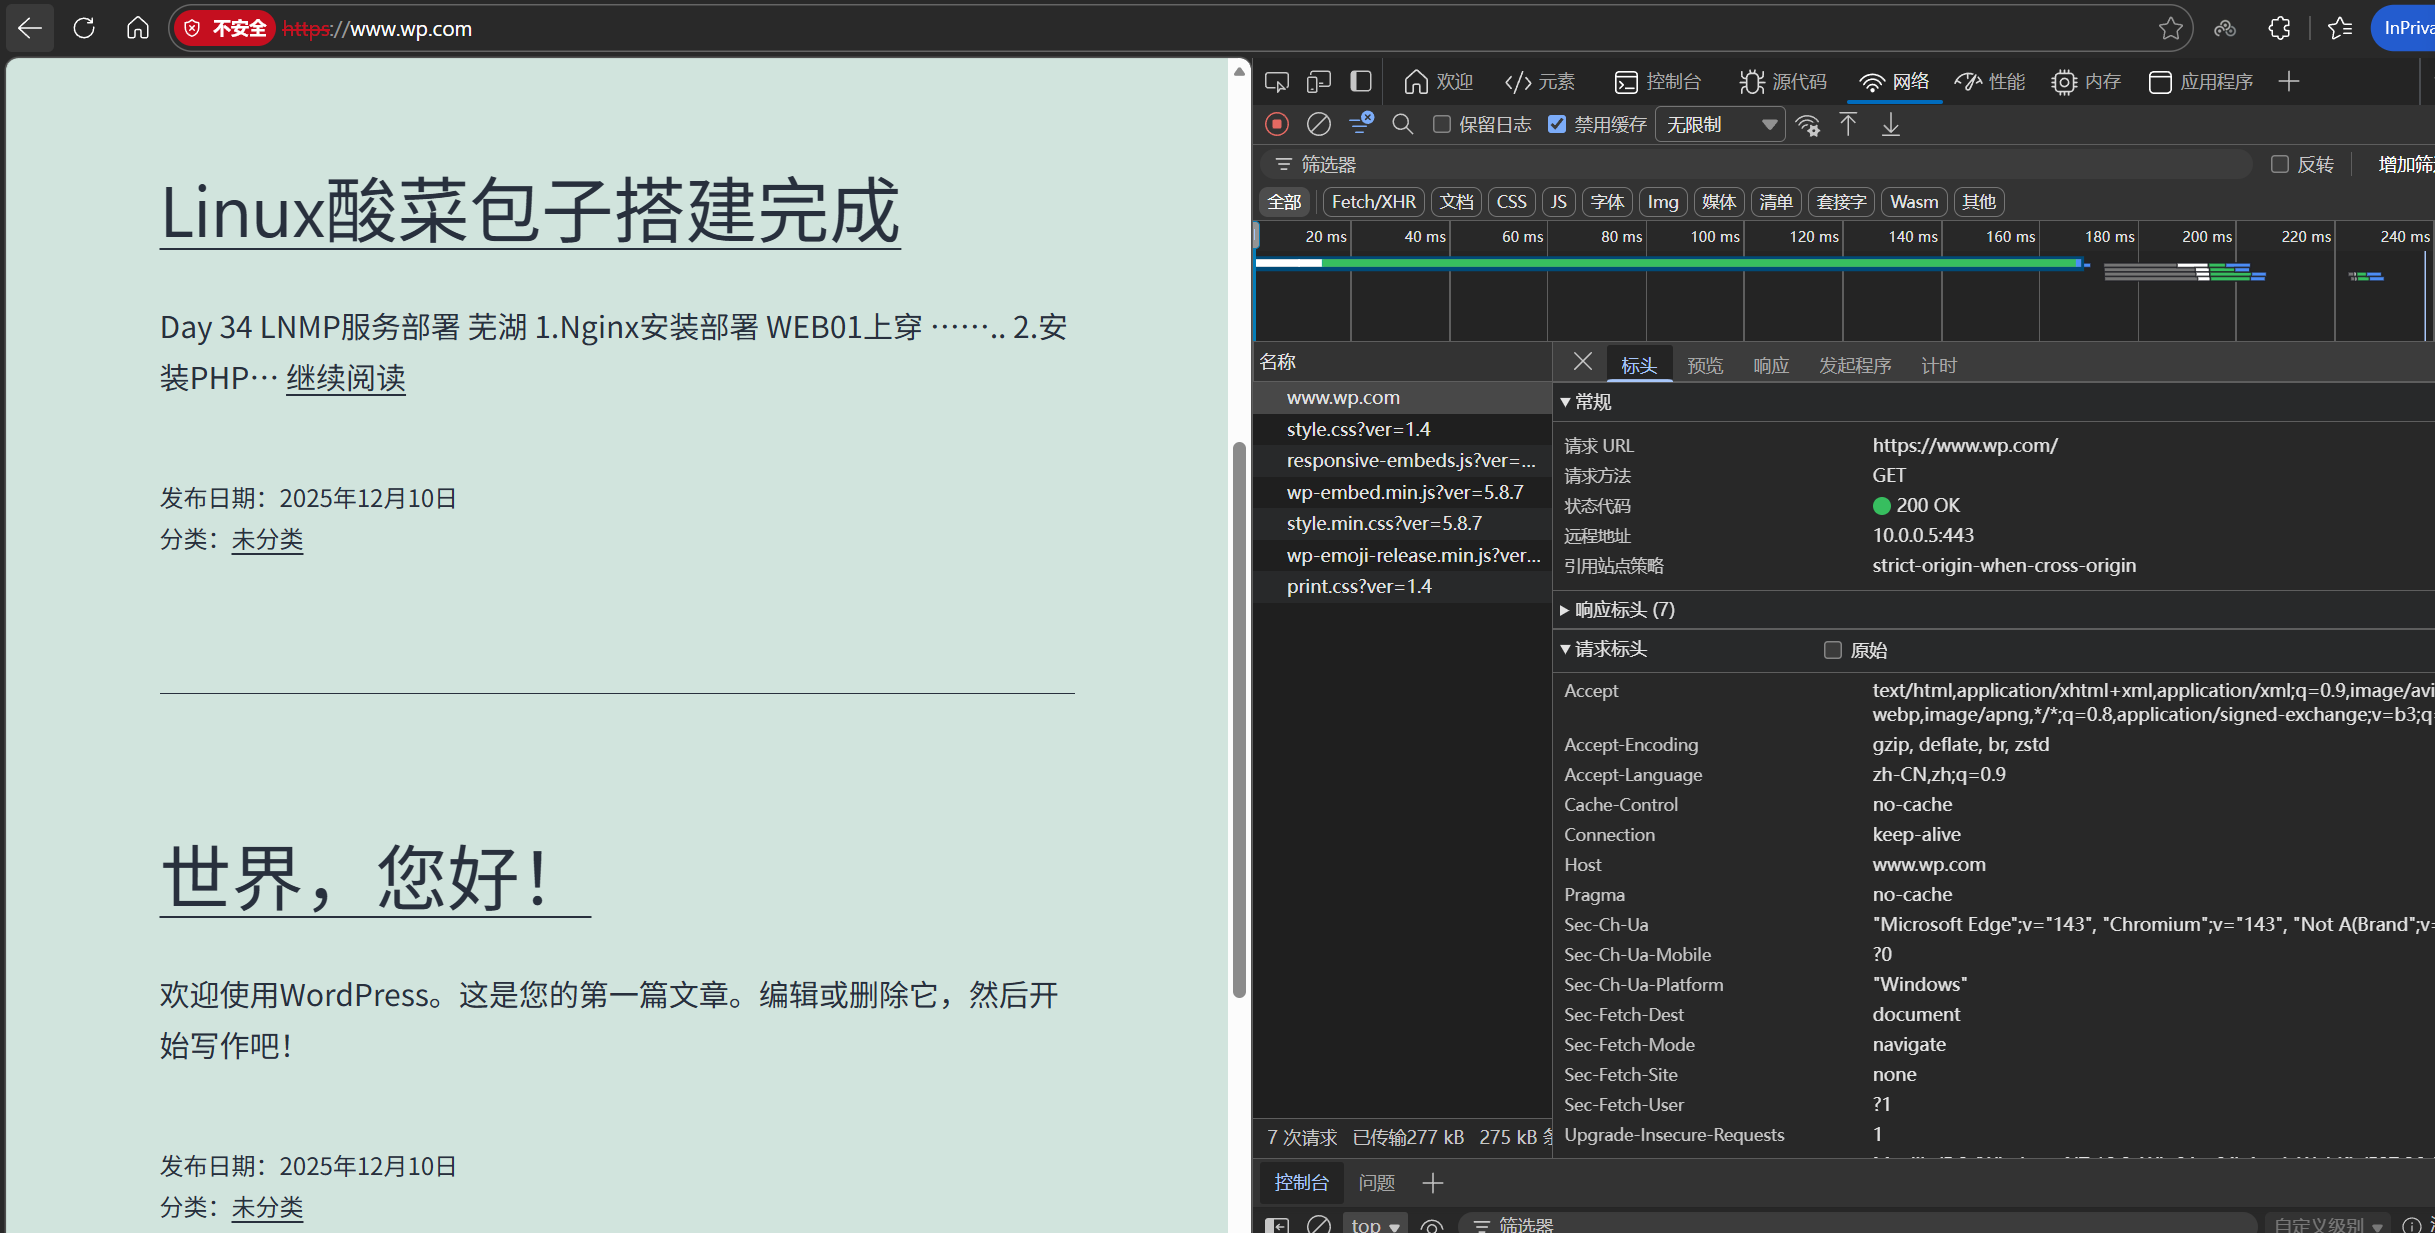Toggle device emulation icon
Viewport: 2435px width, 1233px height.
pyautogui.click(x=1319, y=82)
